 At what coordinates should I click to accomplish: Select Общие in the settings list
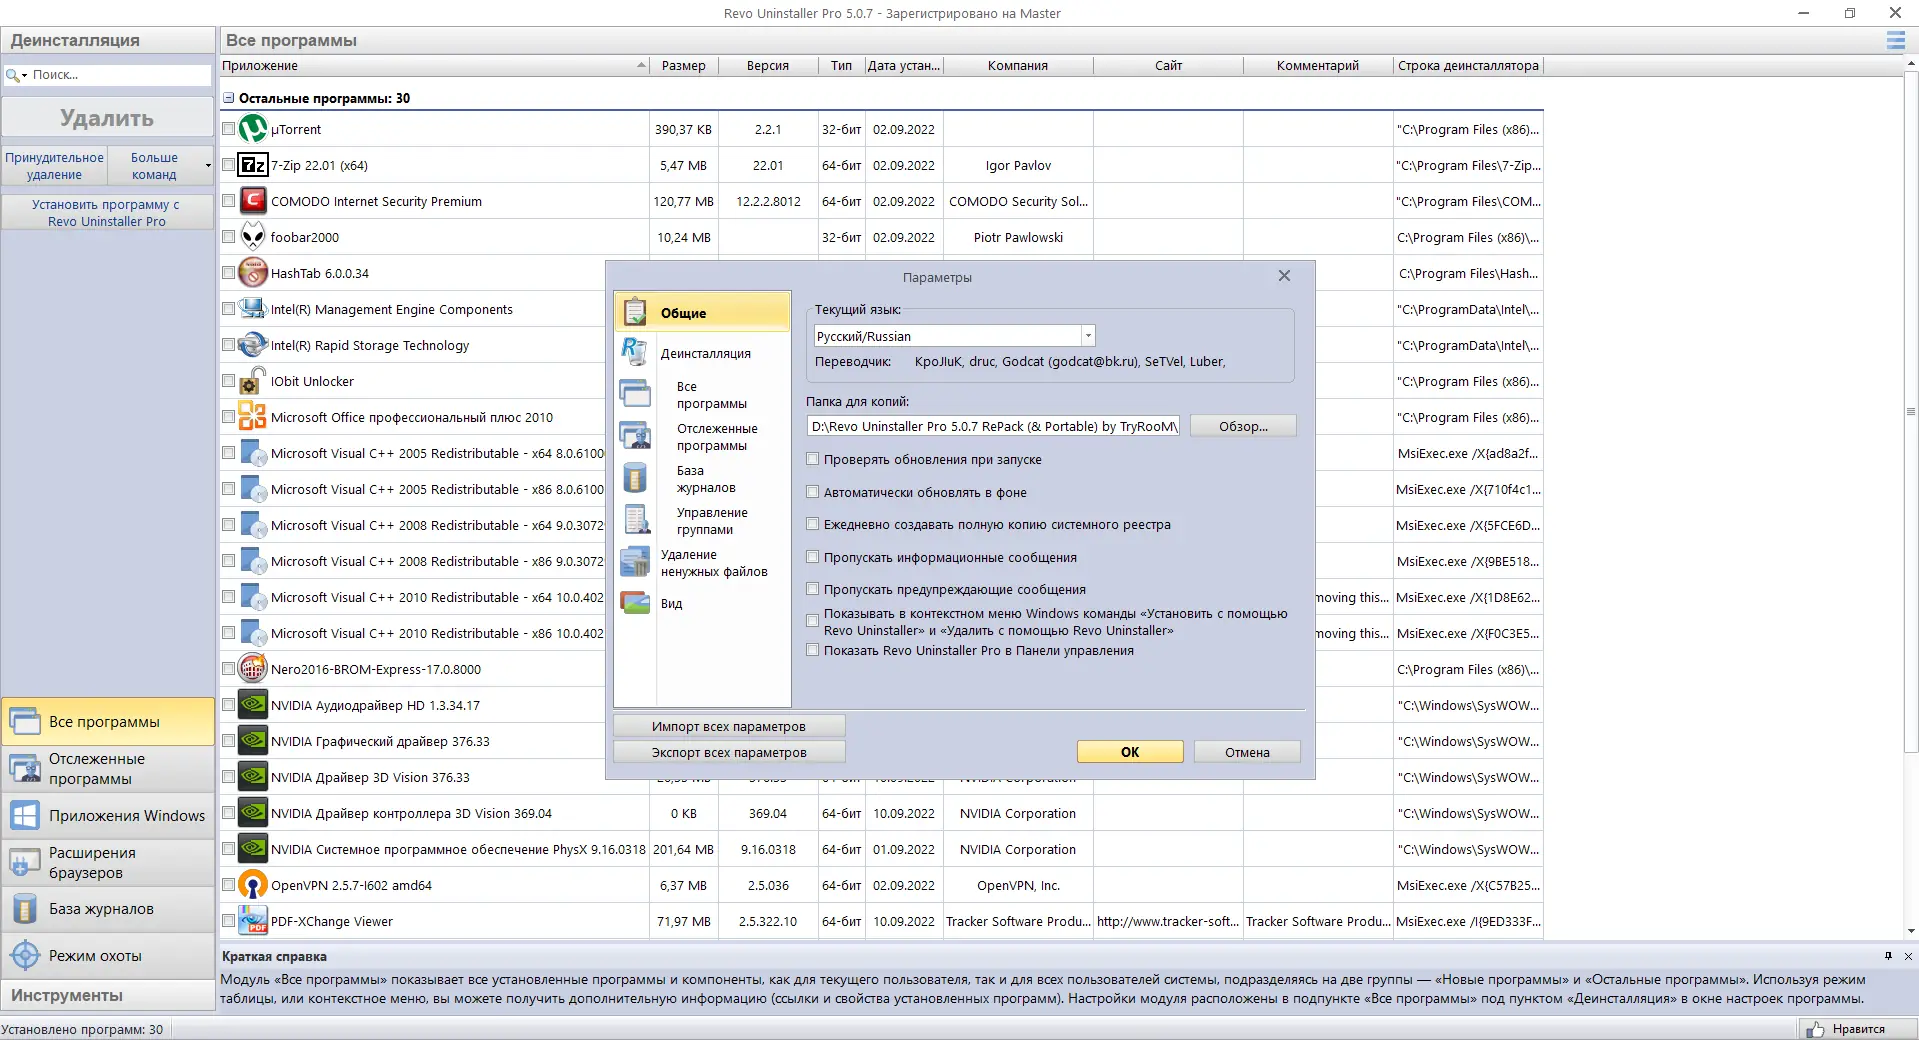coord(702,312)
